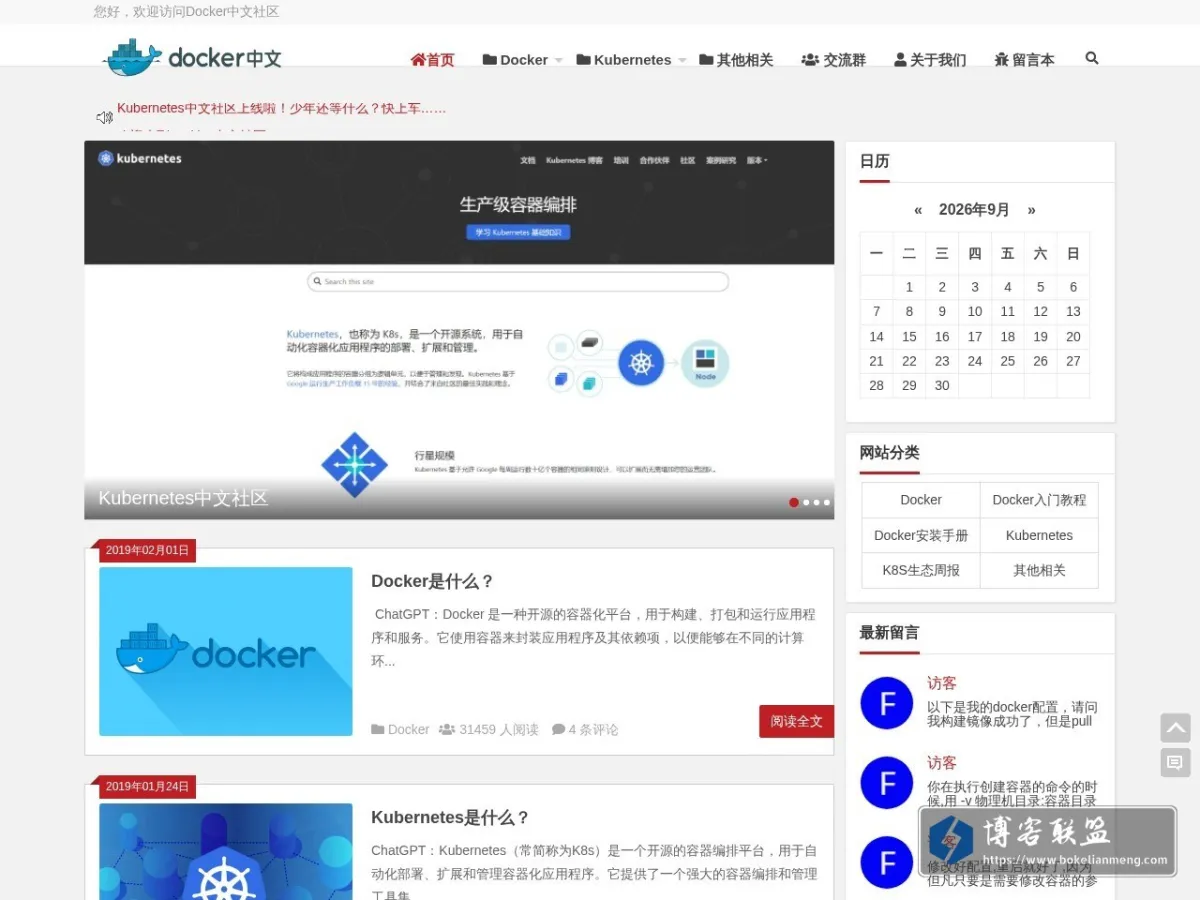Select day 30 in the calendar
Screen dimensions: 1200x900
point(942,386)
